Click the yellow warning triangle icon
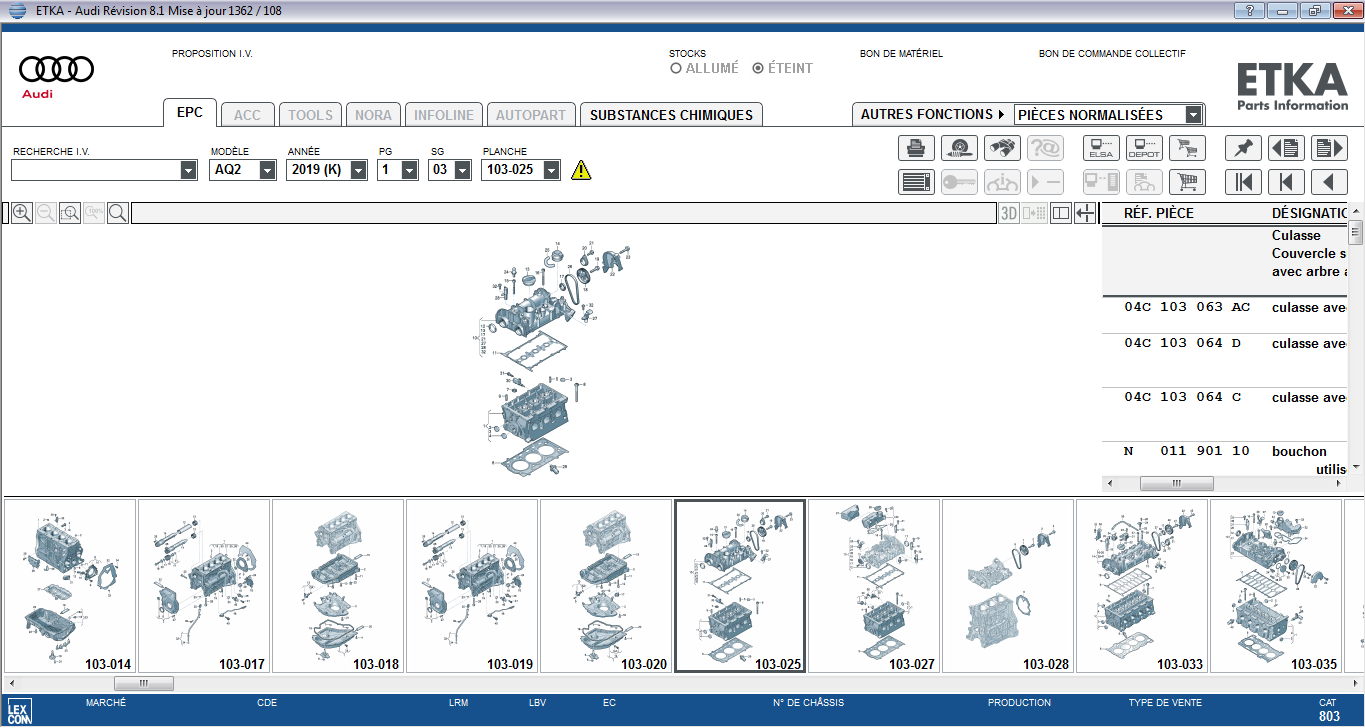 tap(581, 170)
